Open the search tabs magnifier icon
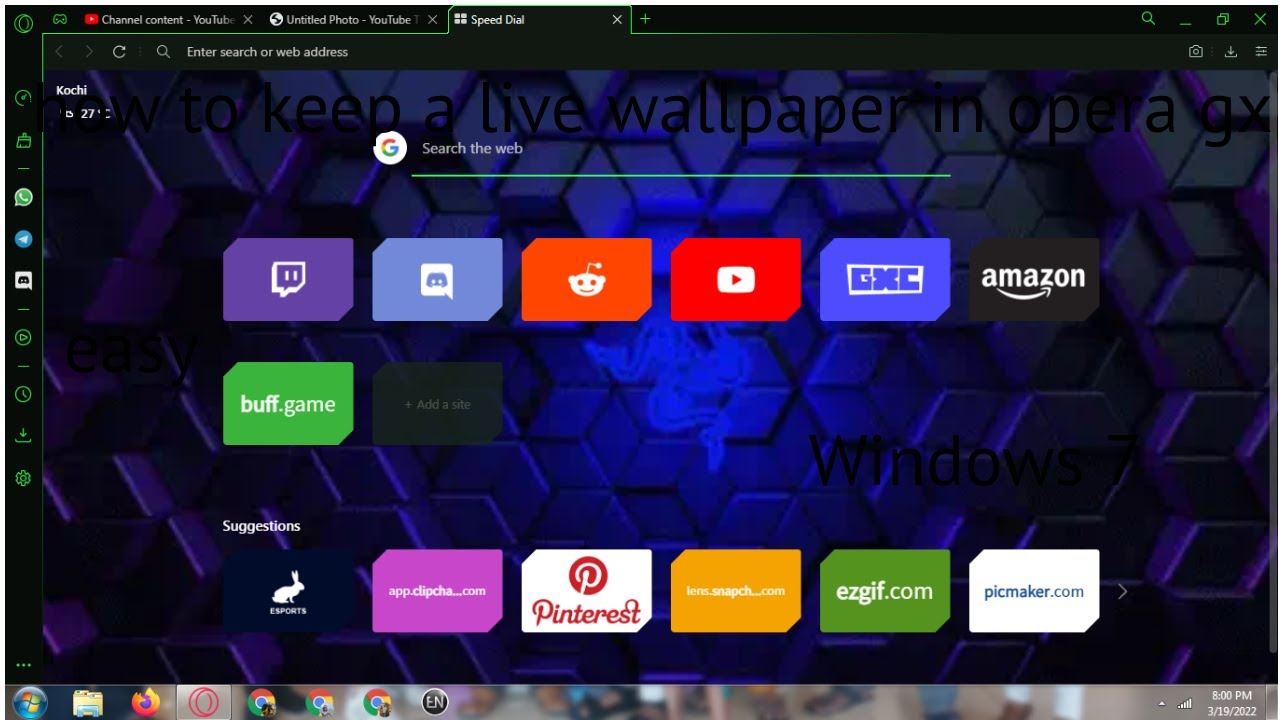 (1148, 18)
